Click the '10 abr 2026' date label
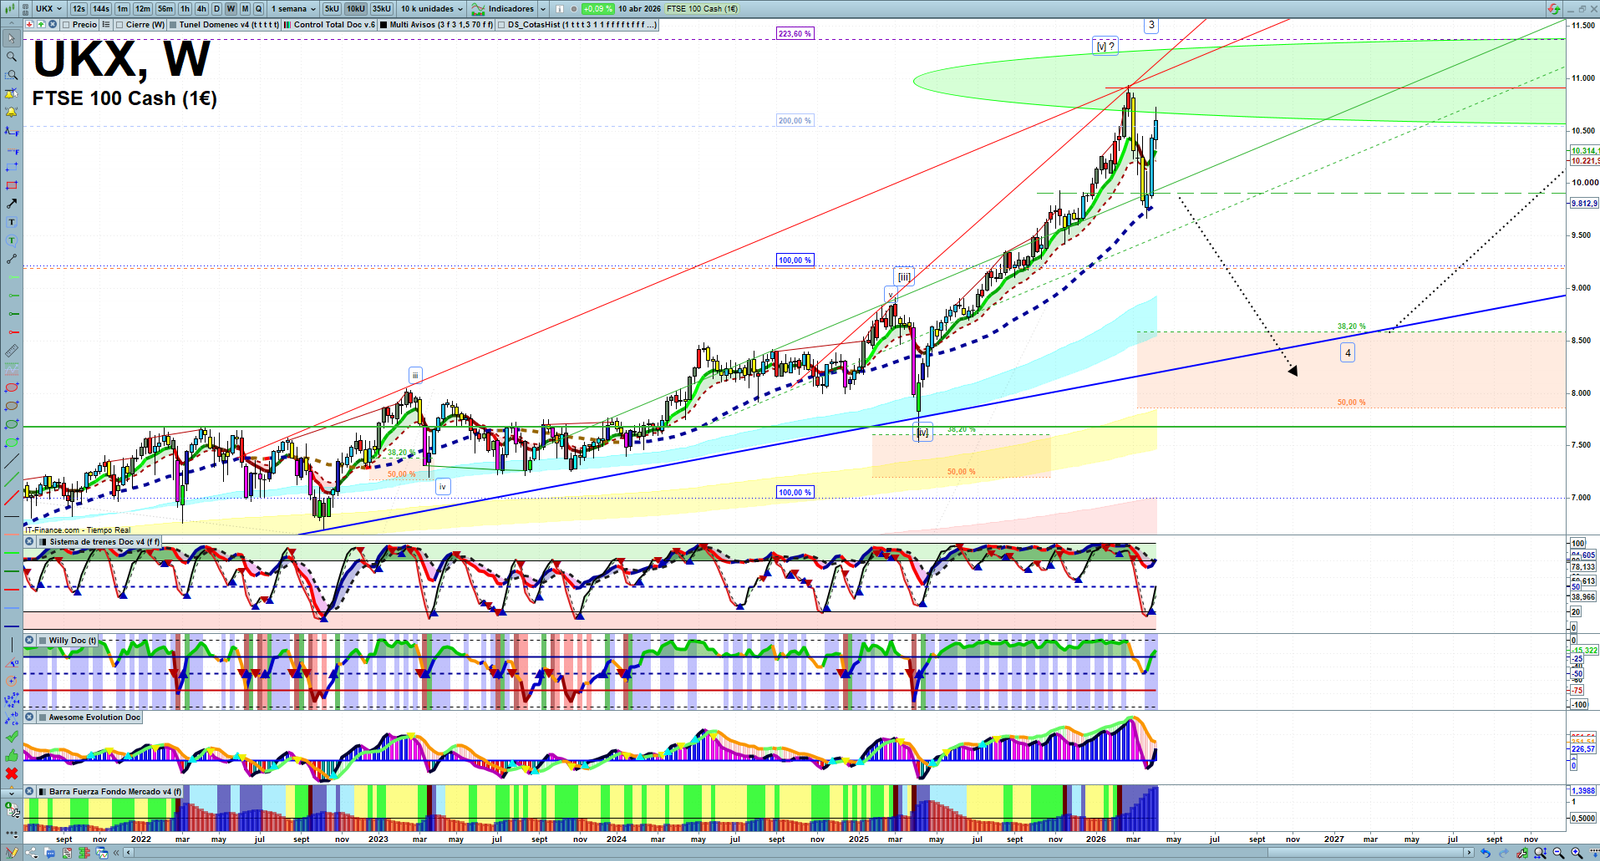This screenshot has height=861, width=1600. point(639,9)
